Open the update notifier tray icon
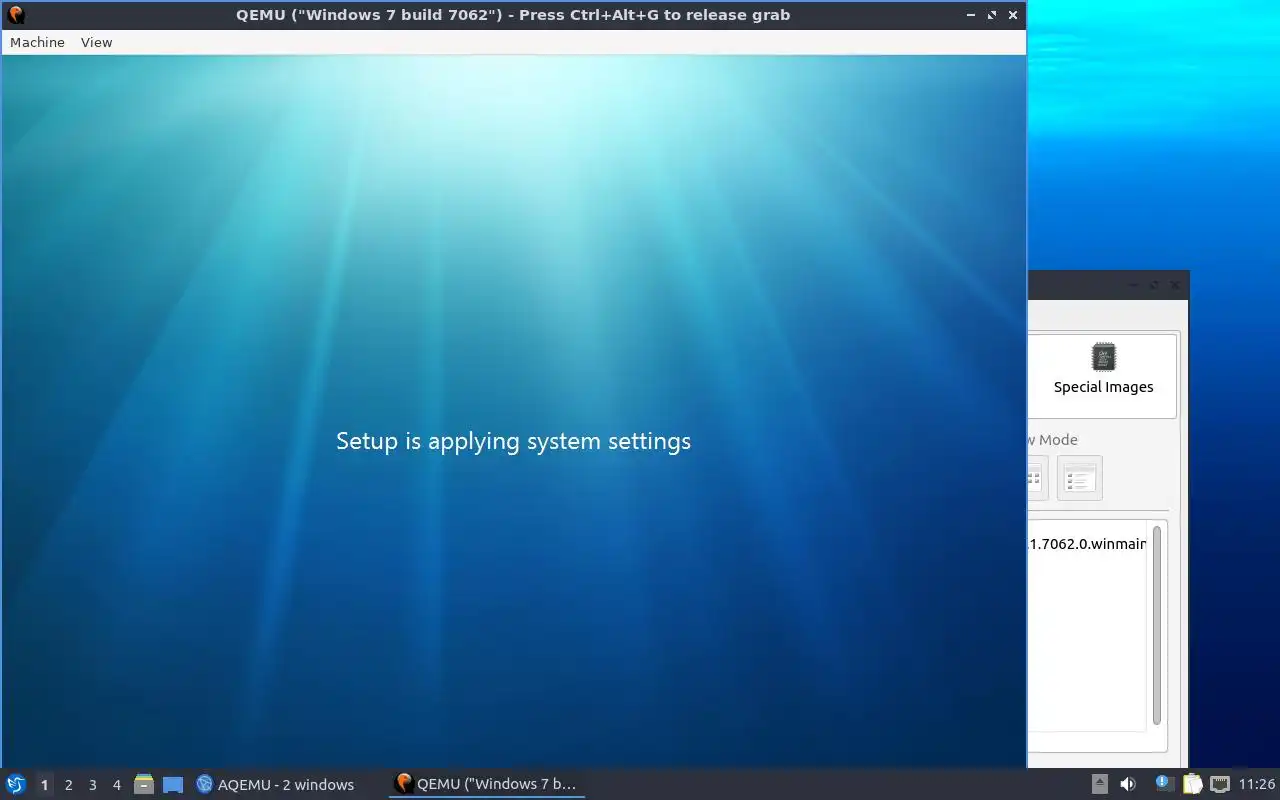 (1163, 783)
